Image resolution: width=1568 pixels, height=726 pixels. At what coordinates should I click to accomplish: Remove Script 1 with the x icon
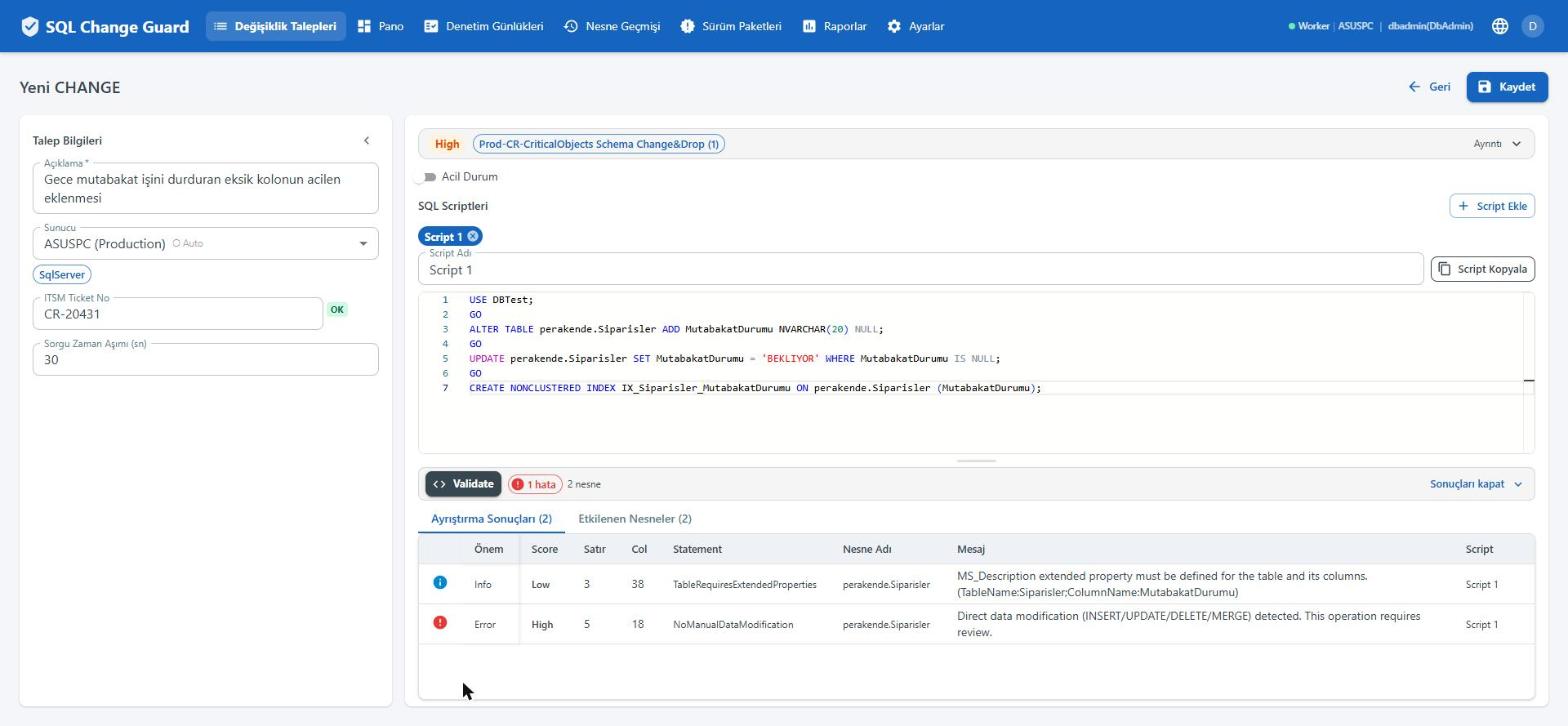coord(473,236)
